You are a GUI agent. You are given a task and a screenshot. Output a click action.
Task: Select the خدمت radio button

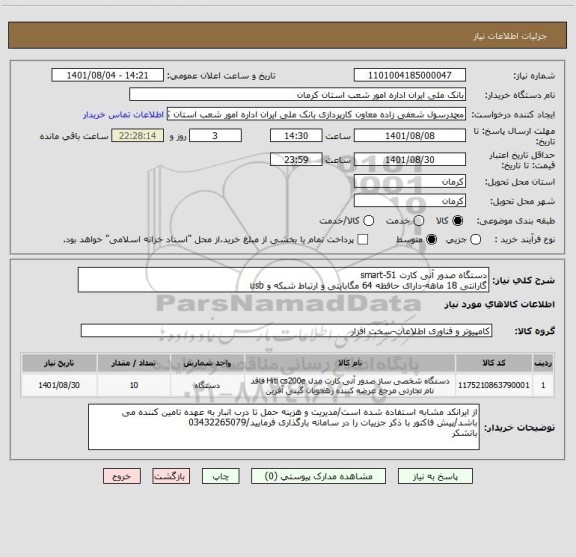click(x=419, y=221)
